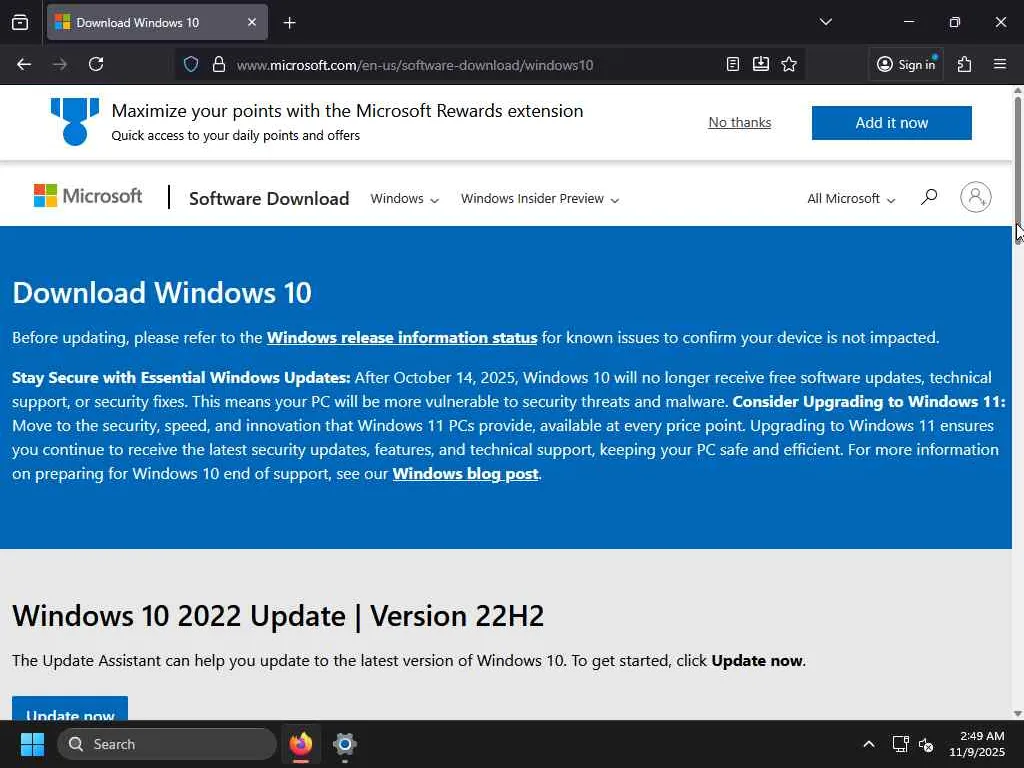Open the network status tray icon
Viewport: 1024px width, 768px height.
(x=901, y=744)
